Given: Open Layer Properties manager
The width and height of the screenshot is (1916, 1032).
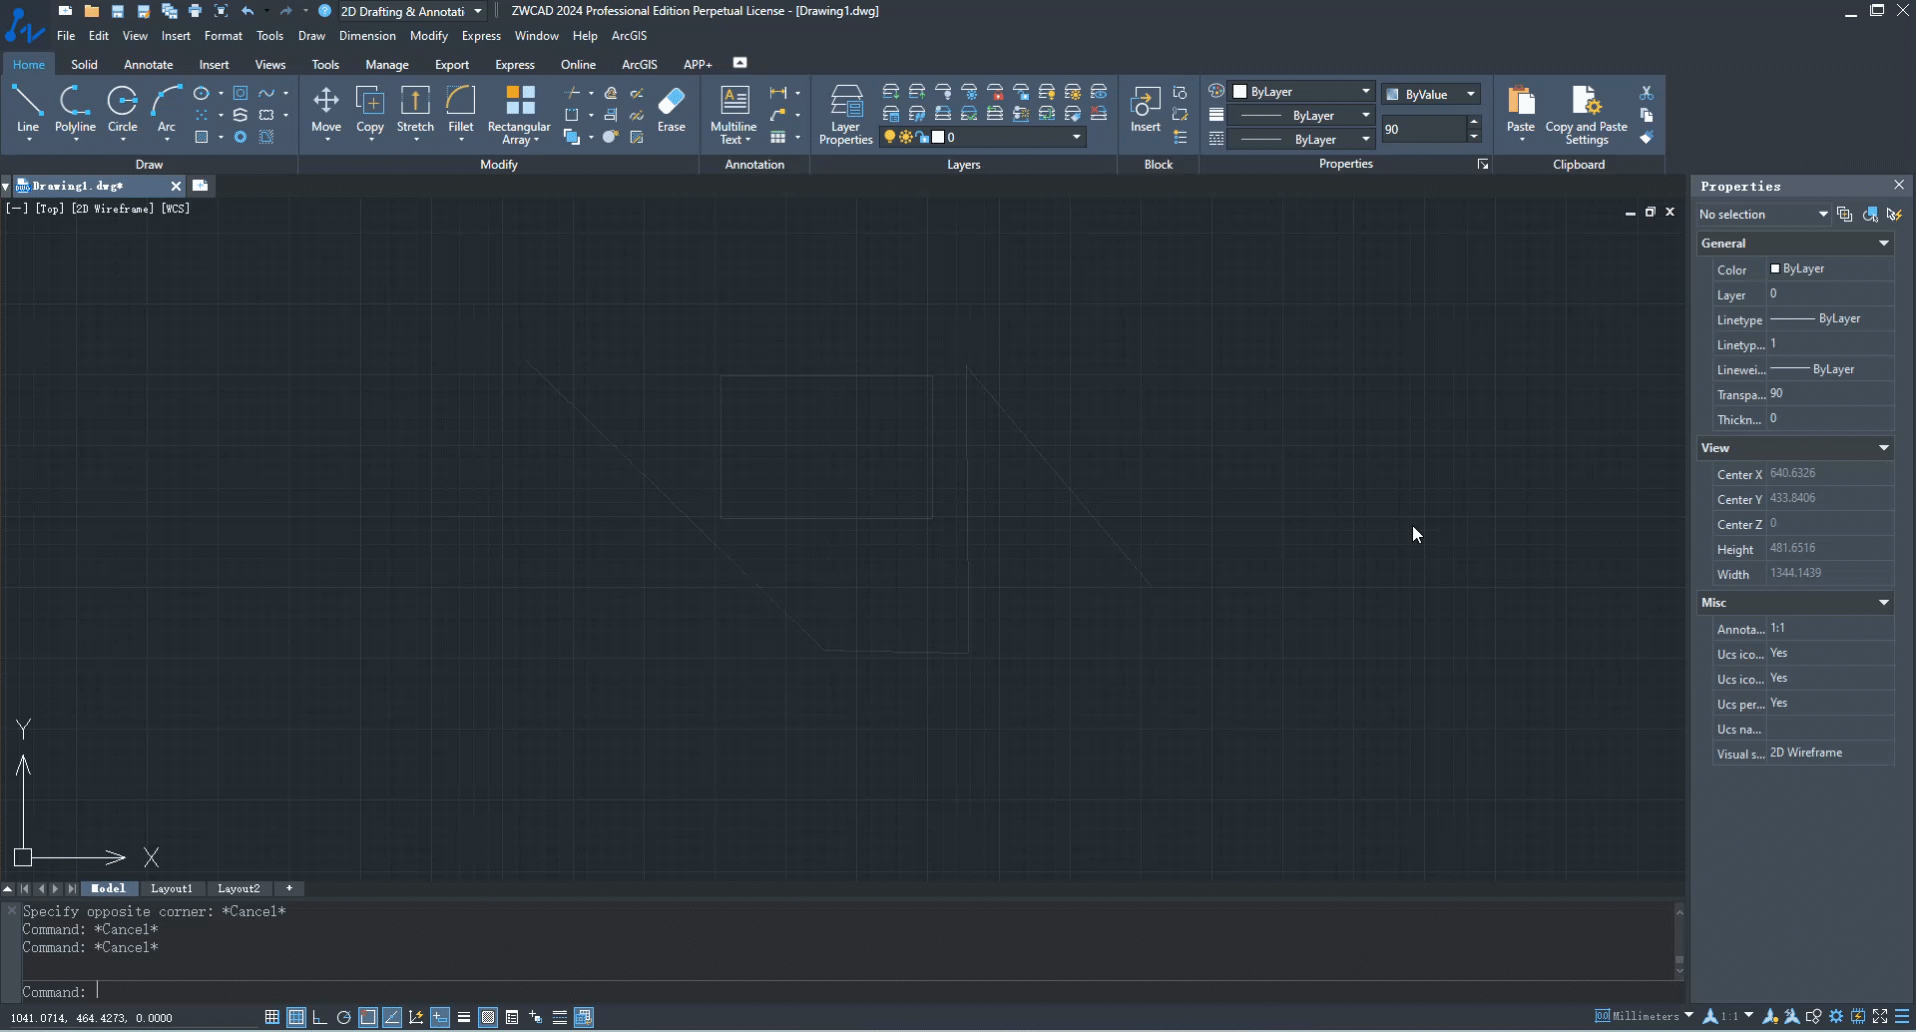Looking at the screenshot, I should tap(846, 114).
